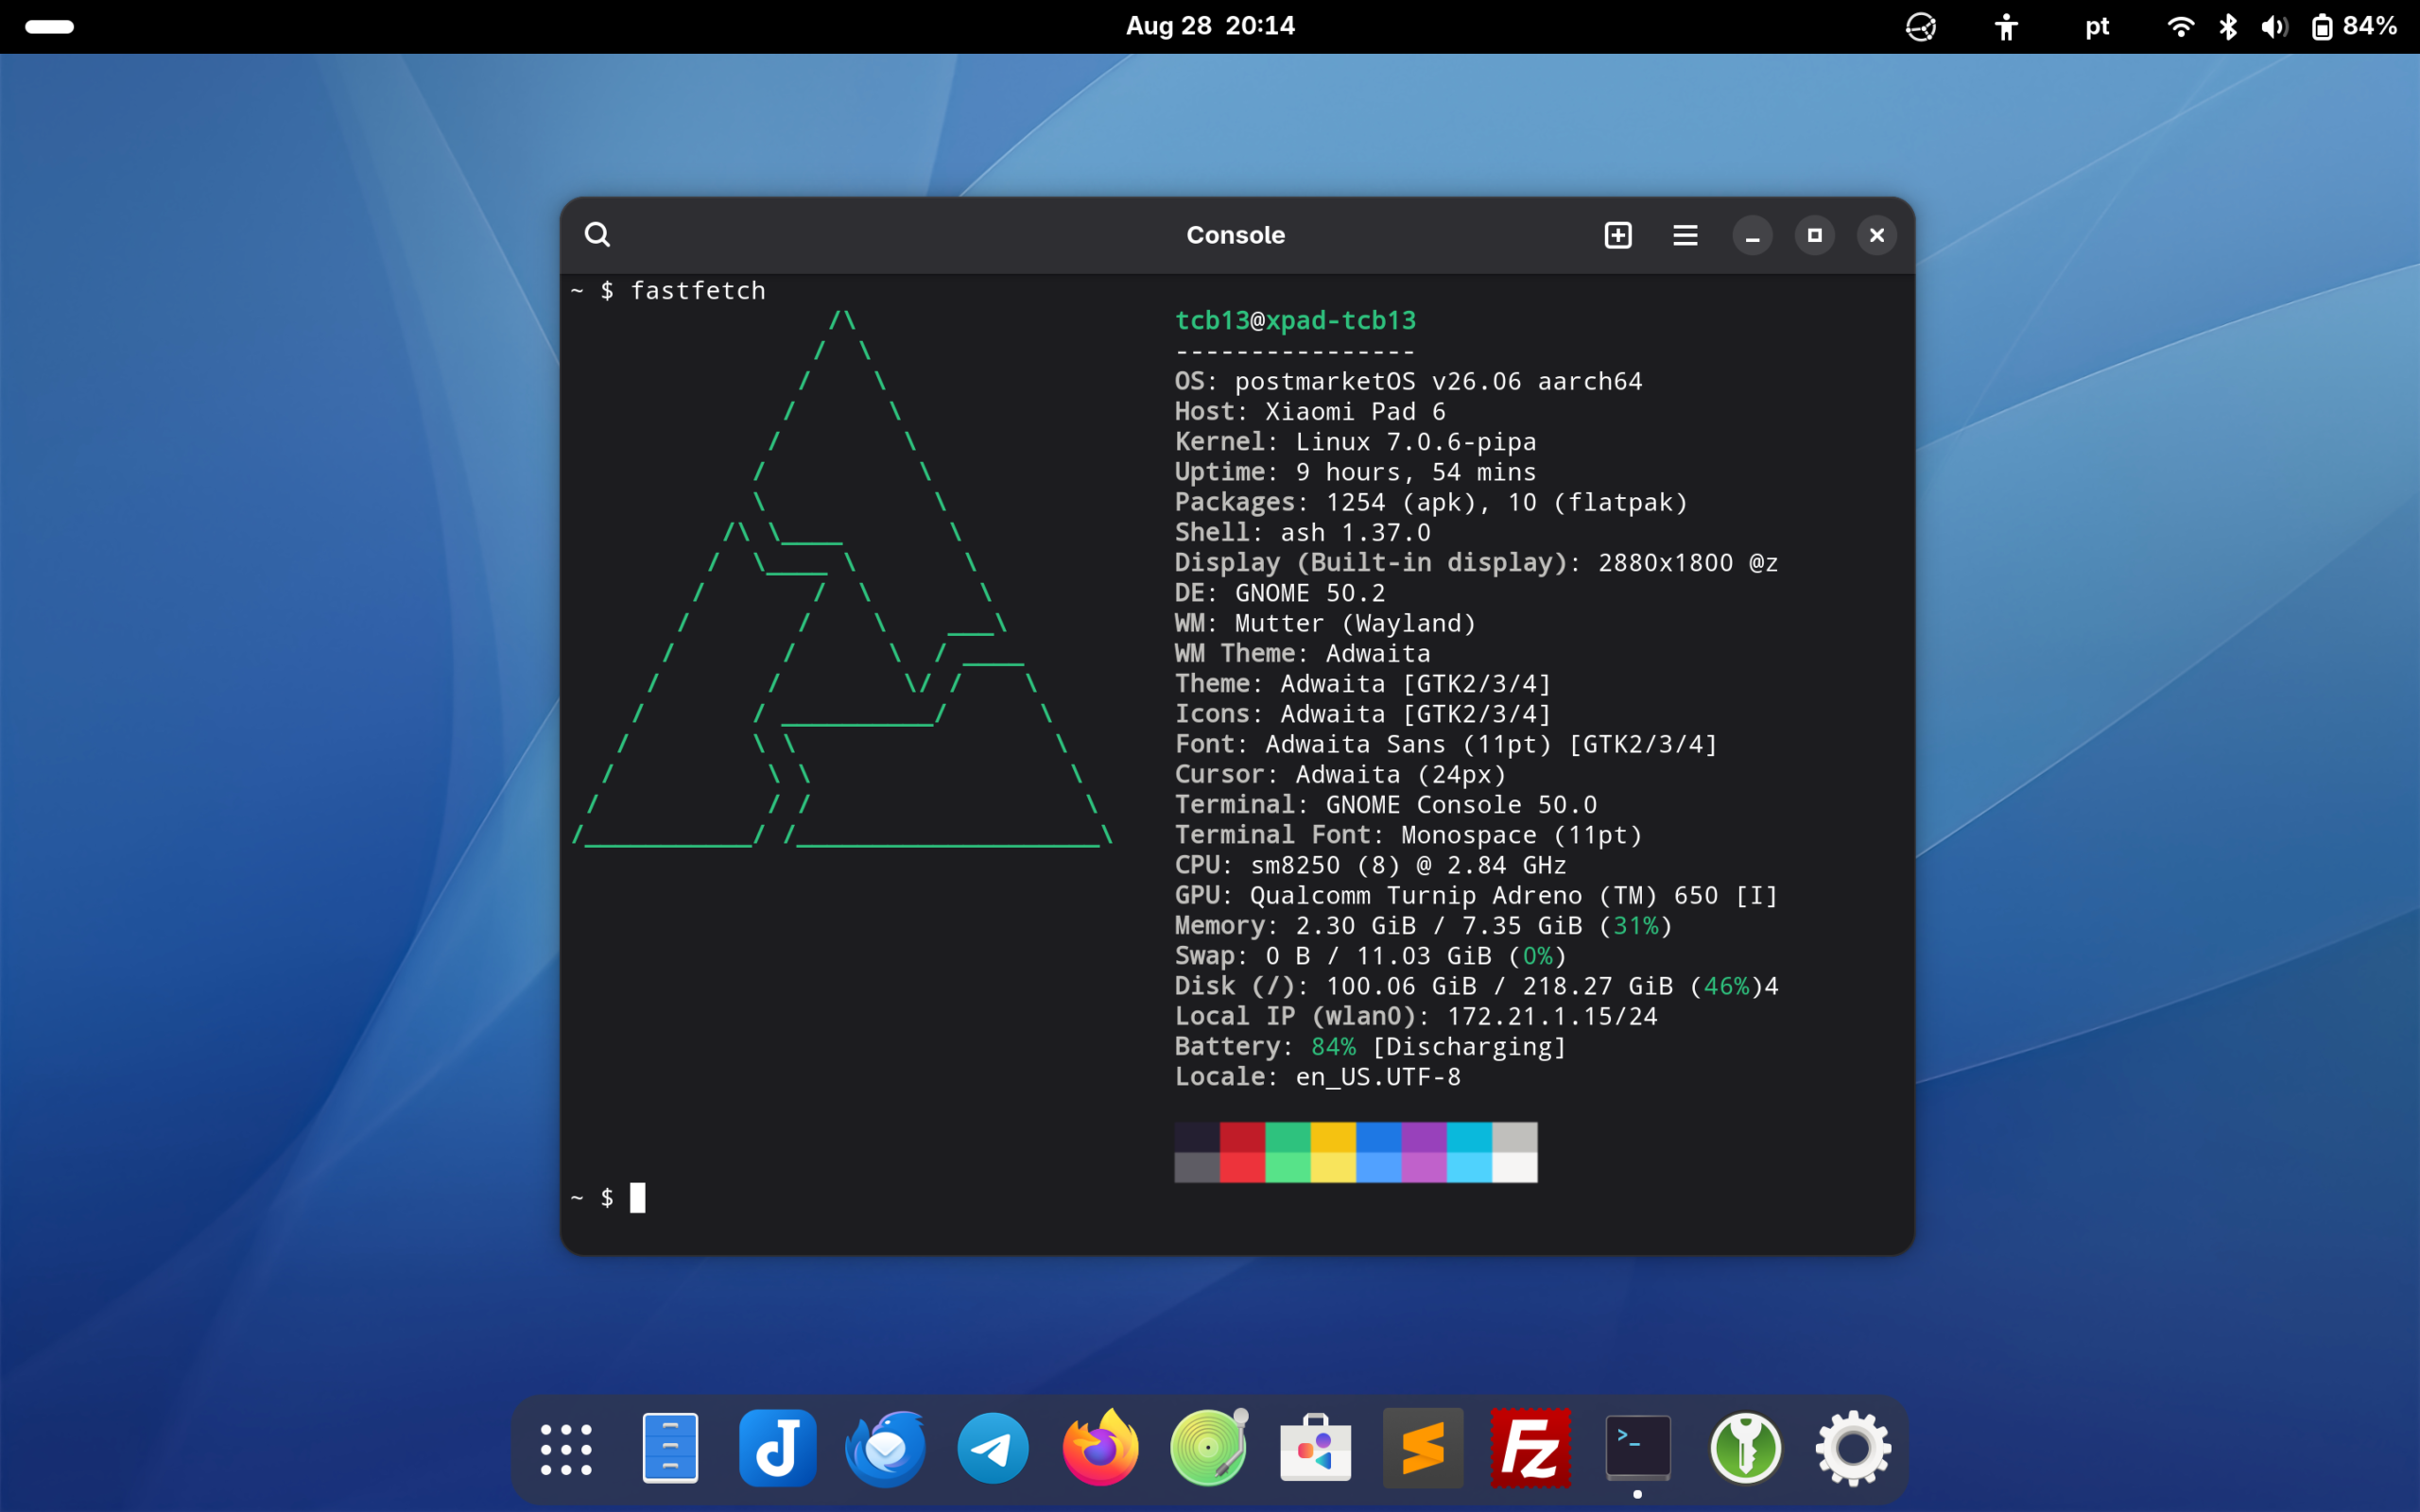2420x1512 pixels.
Task: Open Telegram from the dock
Action: pos(993,1449)
